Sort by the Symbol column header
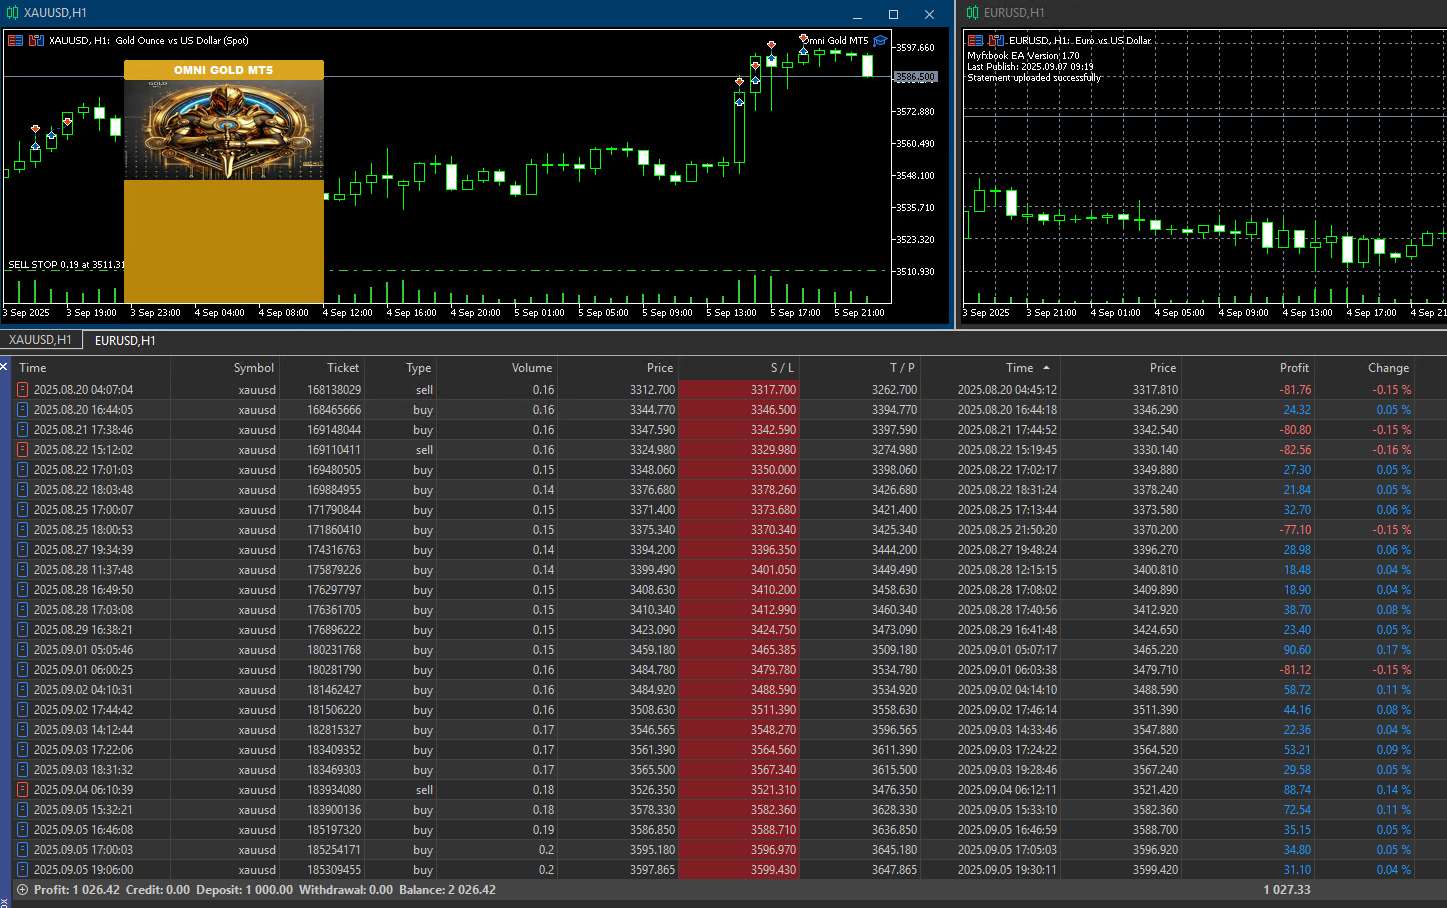This screenshot has height=908, width=1447. coord(225,368)
